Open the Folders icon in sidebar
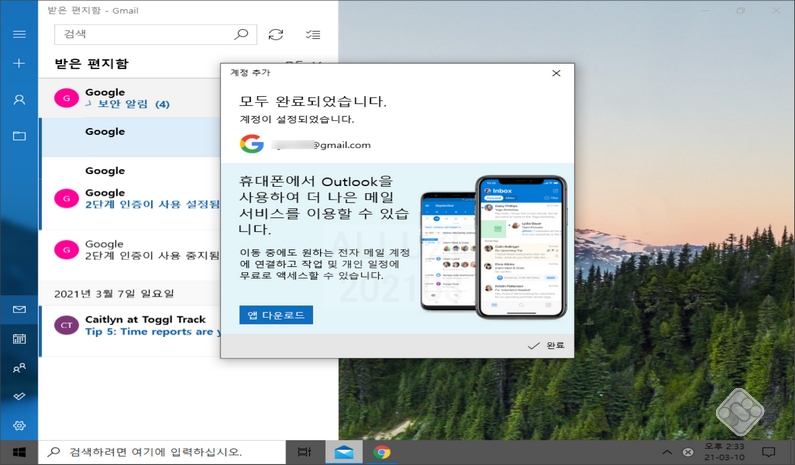 click(19, 135)
